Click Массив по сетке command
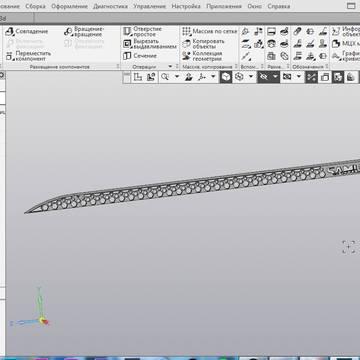This screenshot has width=360, height=360. tap(210, 31)
